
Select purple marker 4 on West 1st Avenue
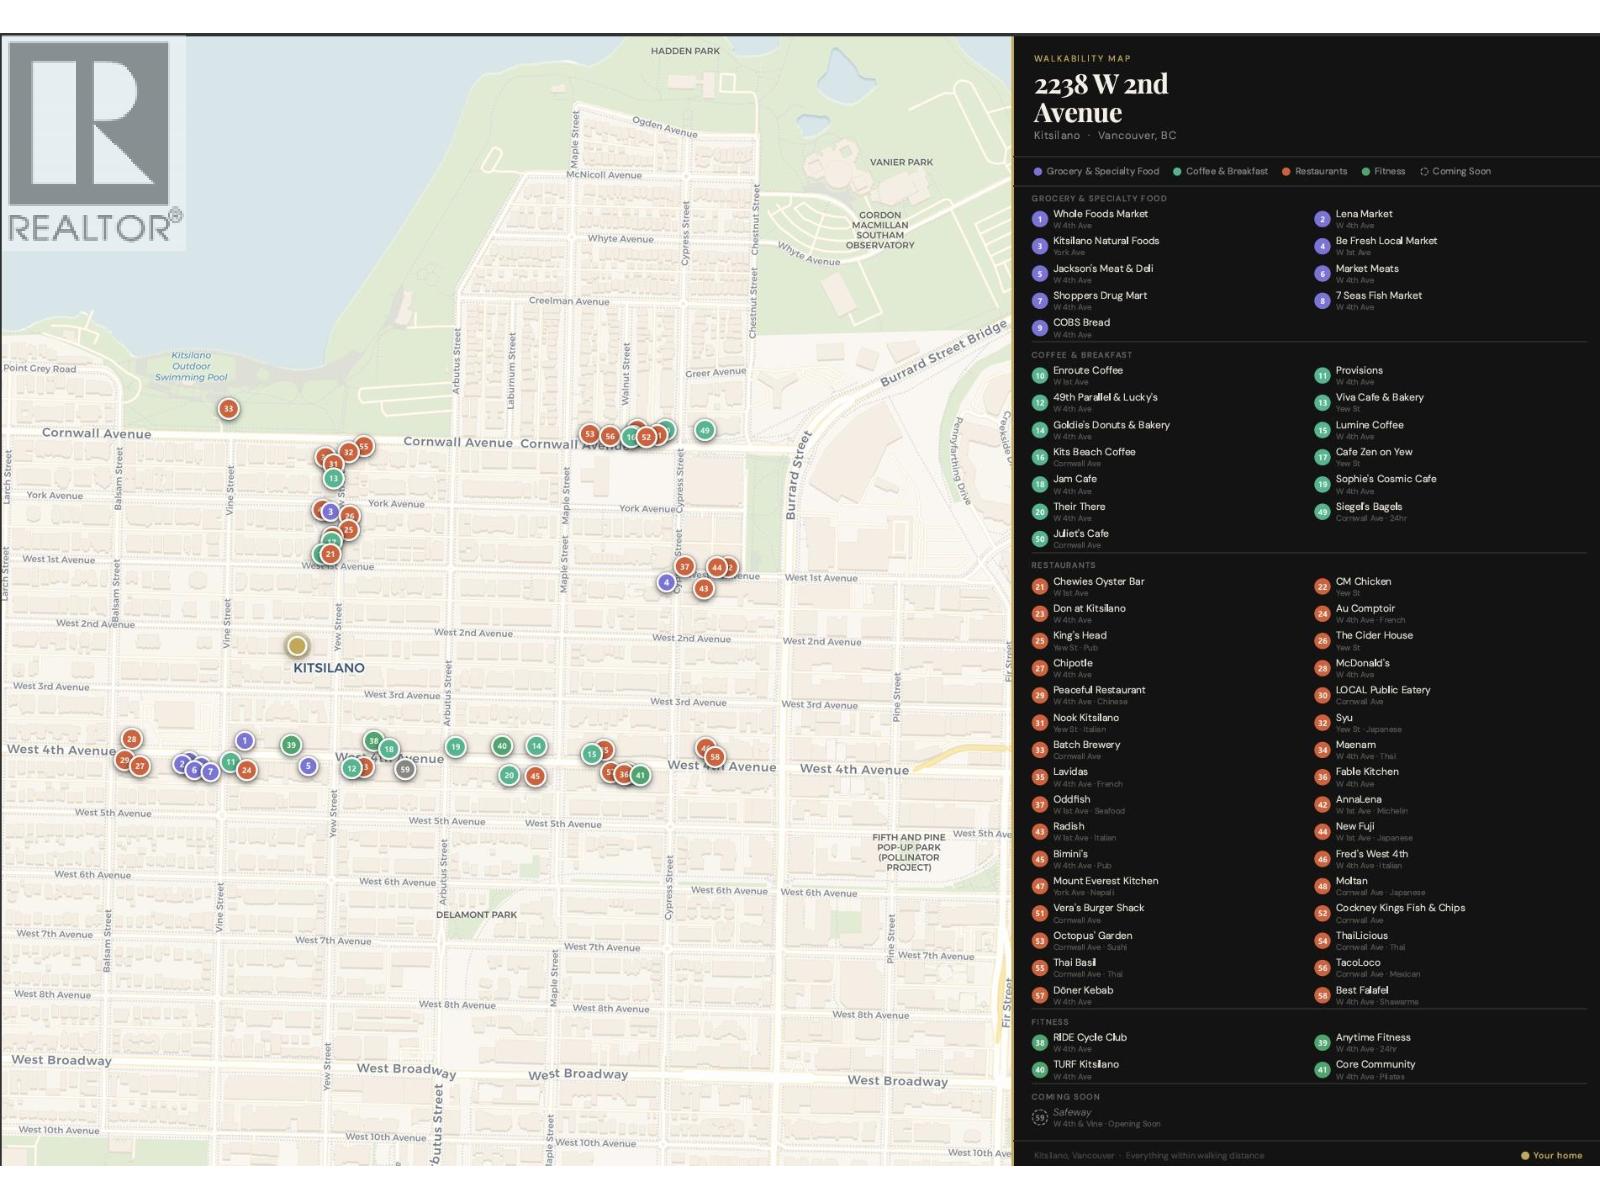[x=666, y=582]
